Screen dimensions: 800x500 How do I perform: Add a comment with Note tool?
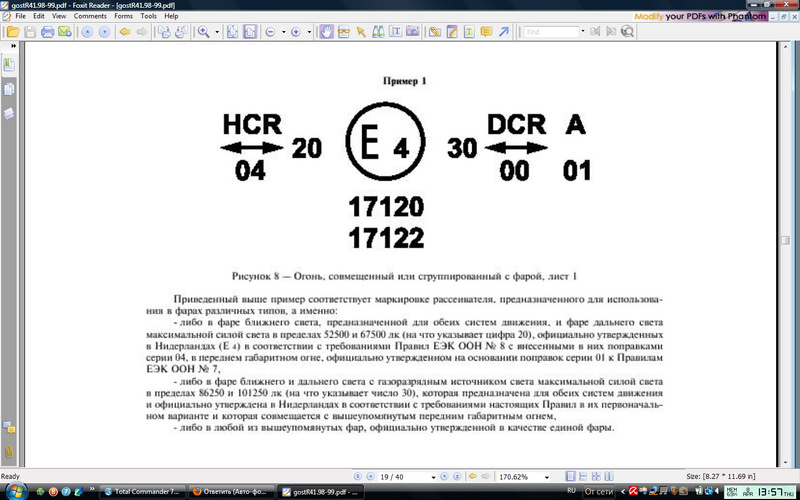(x=486, y=32)
